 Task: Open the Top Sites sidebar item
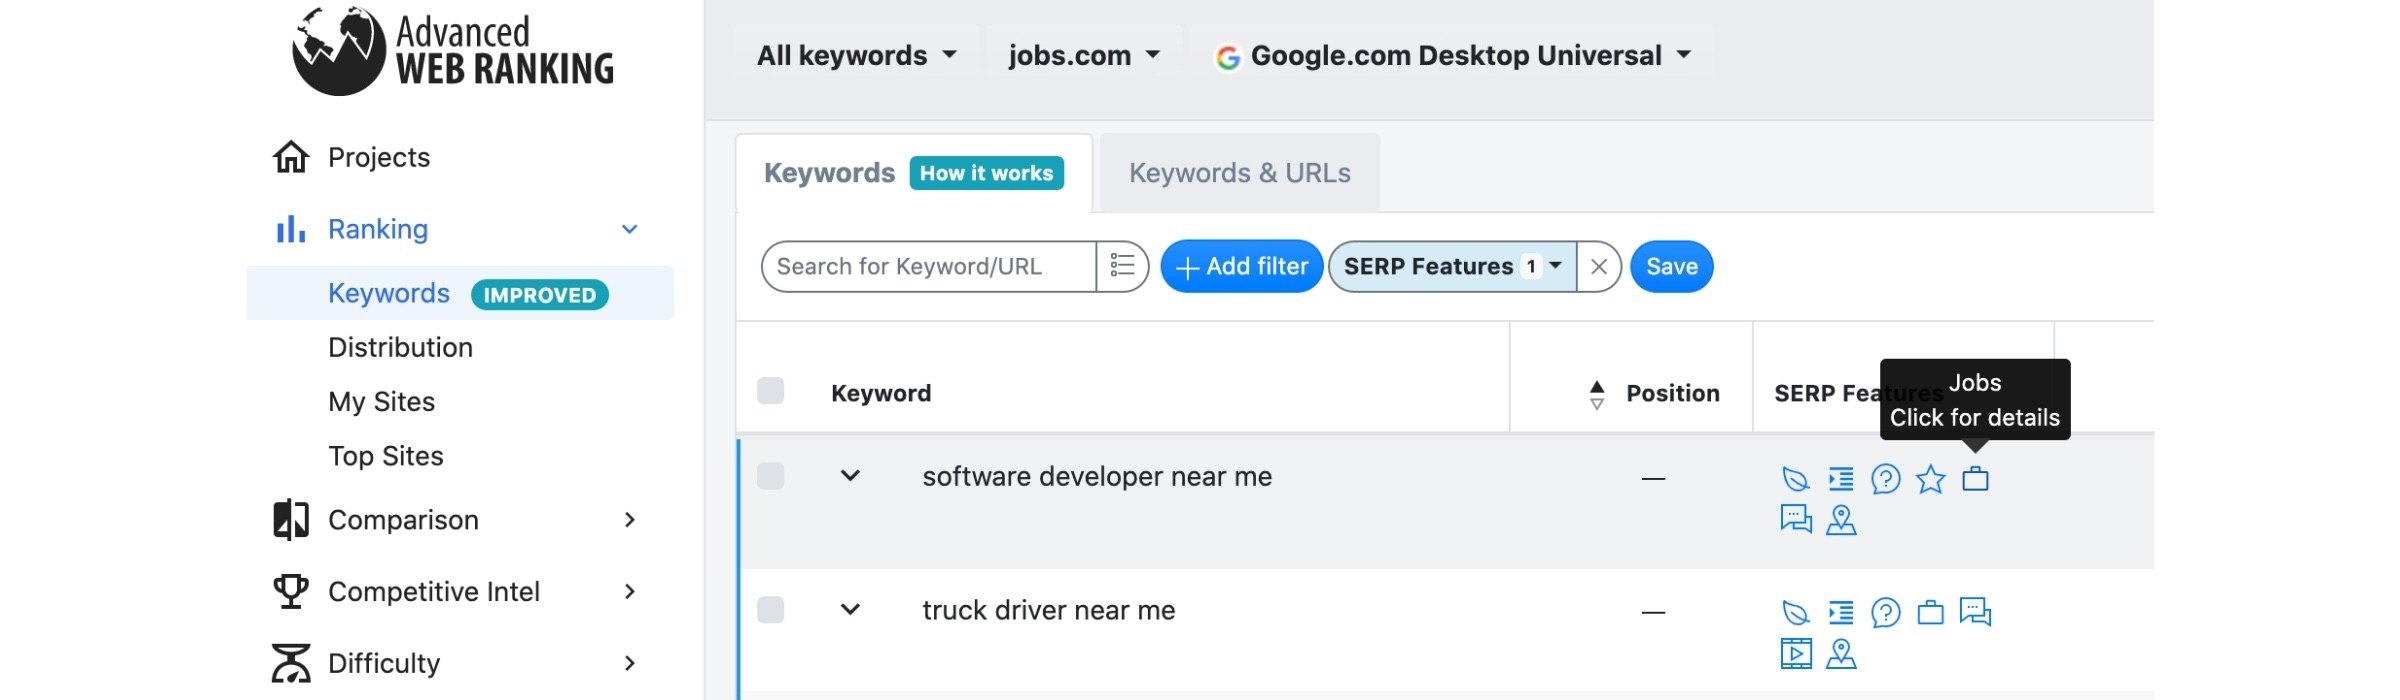click(386, 456)
